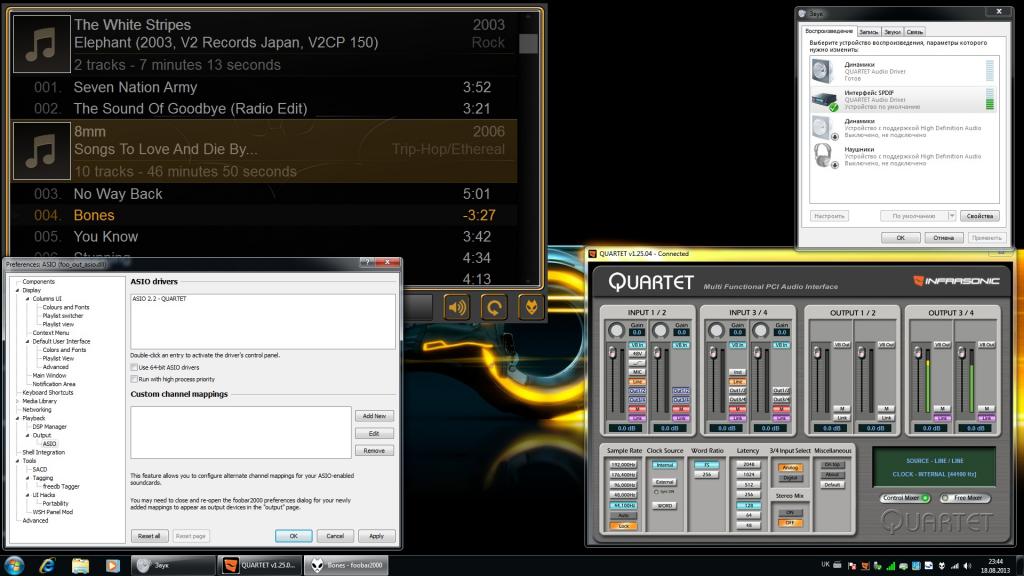Click the Свойства button
Viewport: 1024px width, 576px height.
pyautogui.click(x=978, y=216)
